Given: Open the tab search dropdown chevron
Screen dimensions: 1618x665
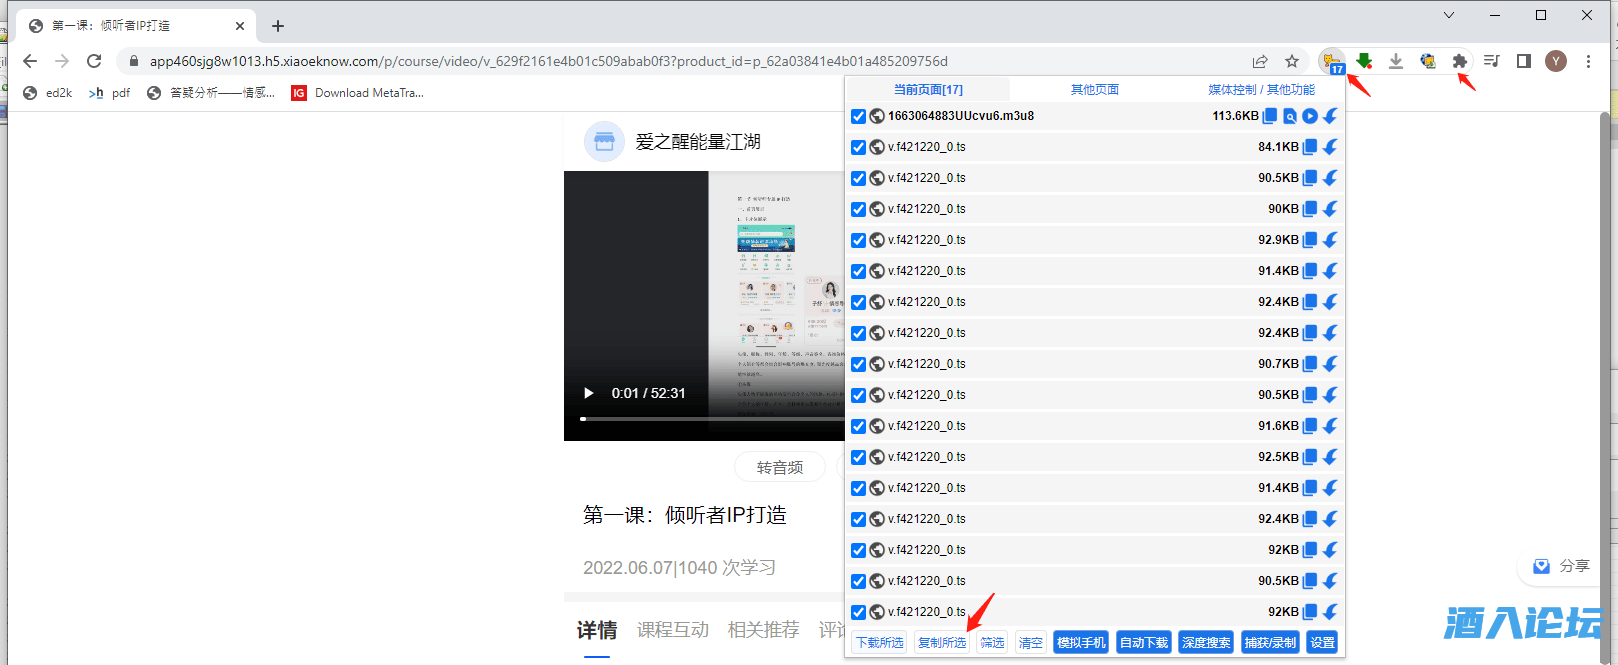Looking at the screenshot, I should [1448, 15].
